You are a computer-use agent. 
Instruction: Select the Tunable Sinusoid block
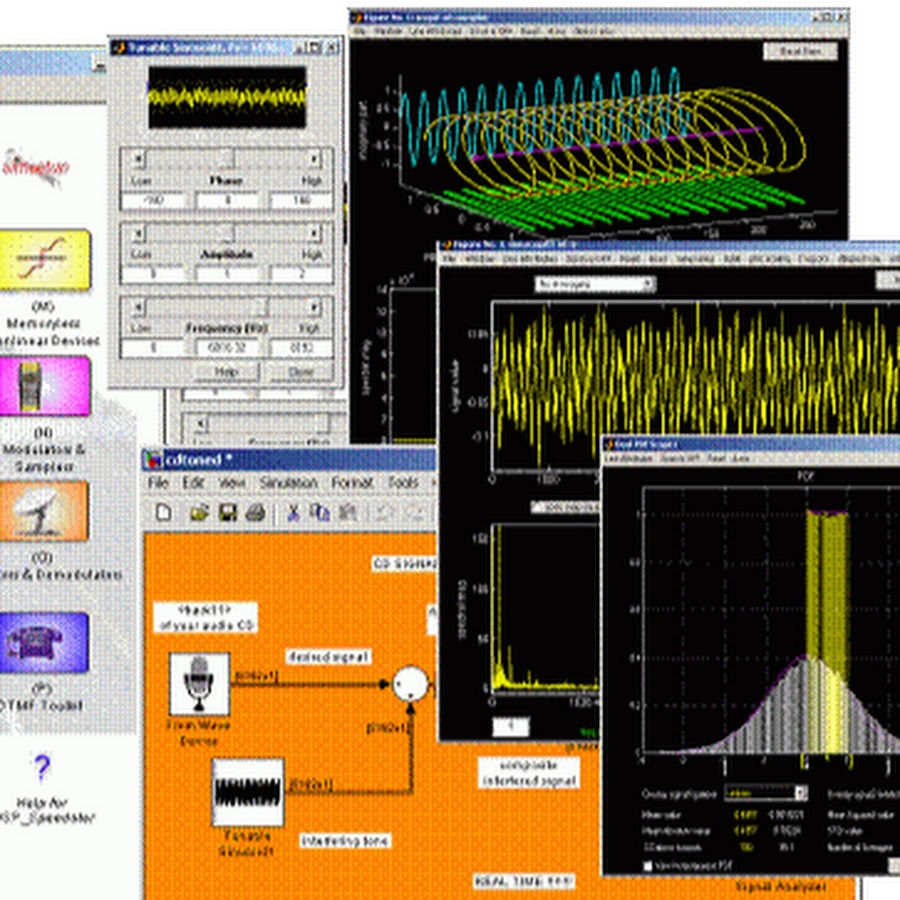[x=248, y=793]
